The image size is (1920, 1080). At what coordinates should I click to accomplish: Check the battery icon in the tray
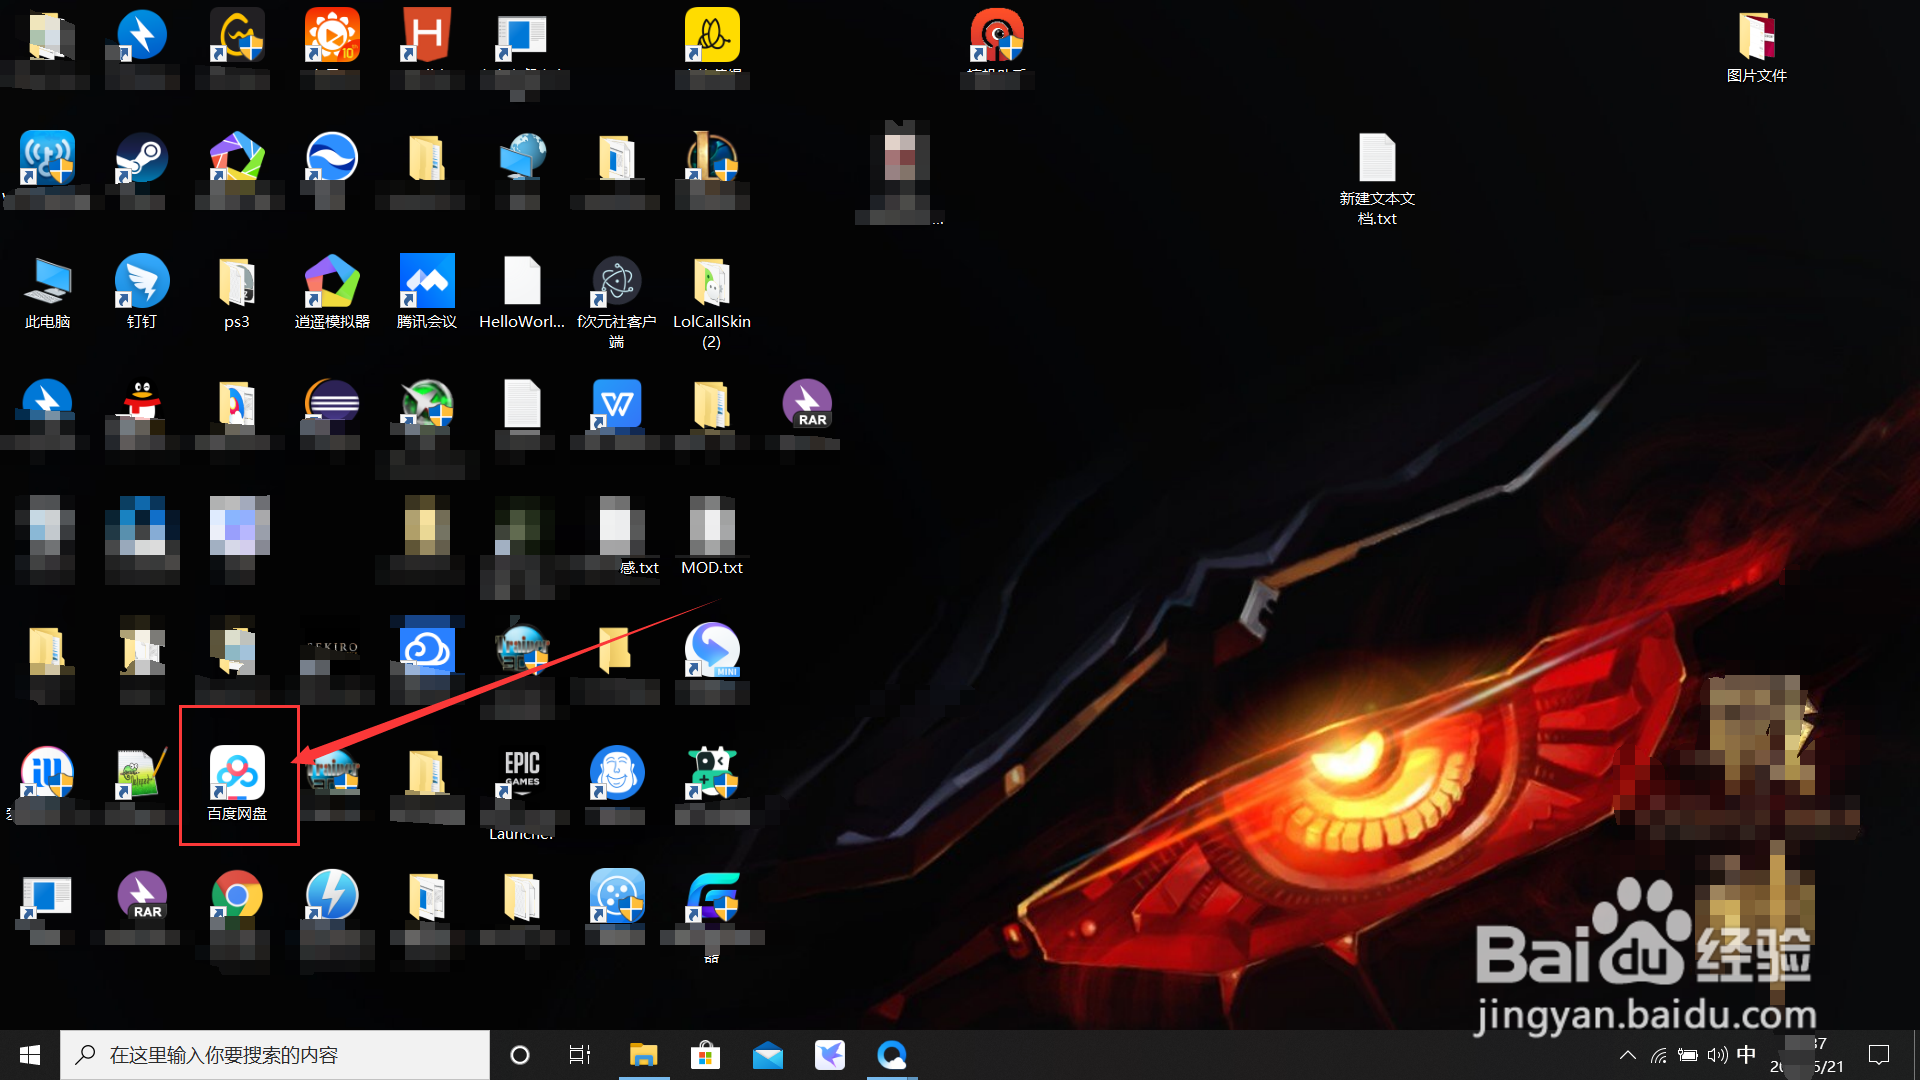1688,1055
